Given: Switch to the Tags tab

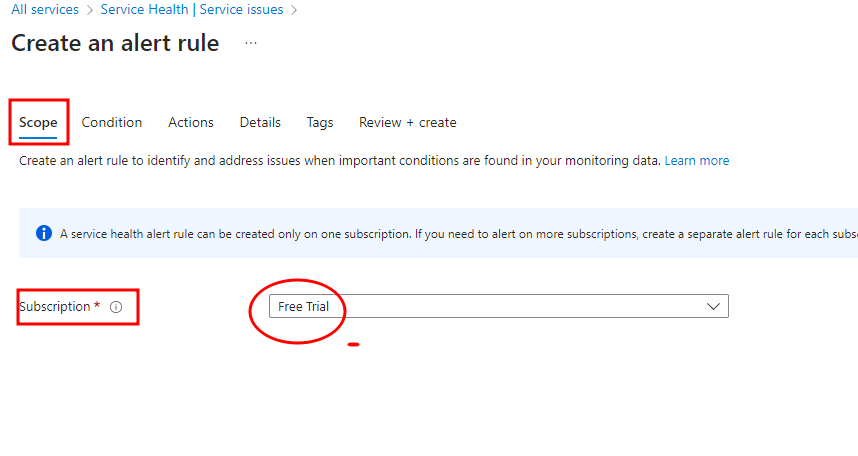Looking at the screenshot, I should click(320, 122).
